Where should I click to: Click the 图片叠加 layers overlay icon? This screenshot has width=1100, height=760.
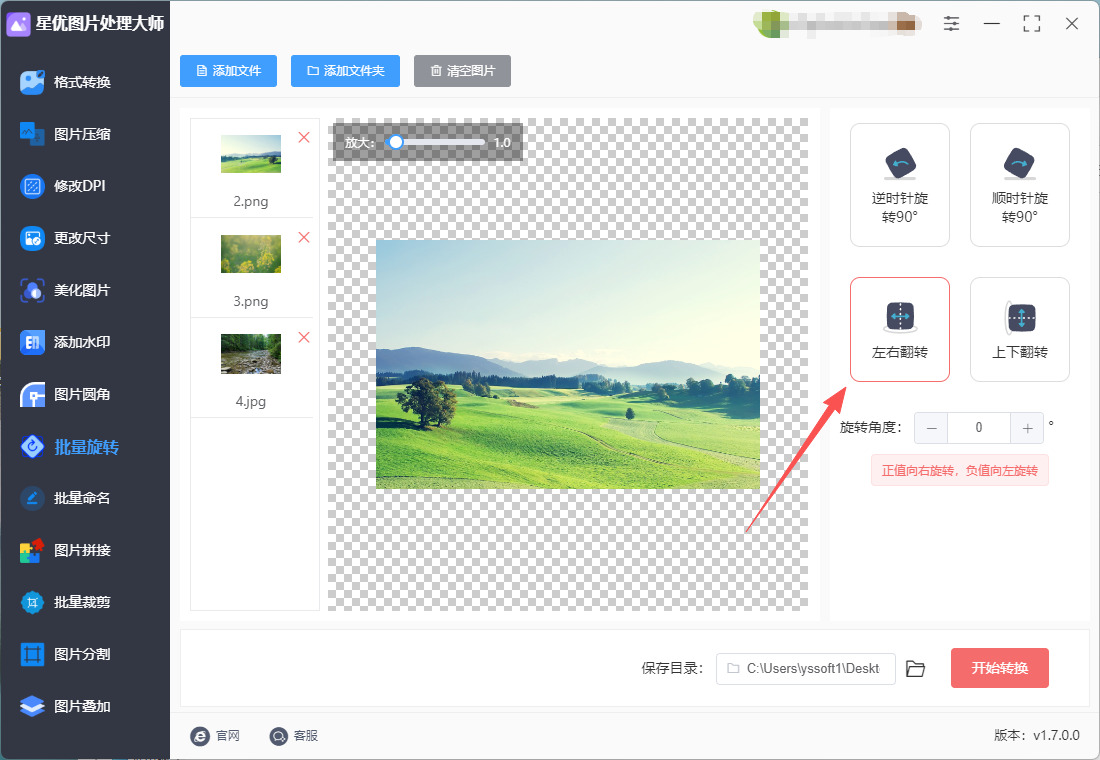point(32,706)
